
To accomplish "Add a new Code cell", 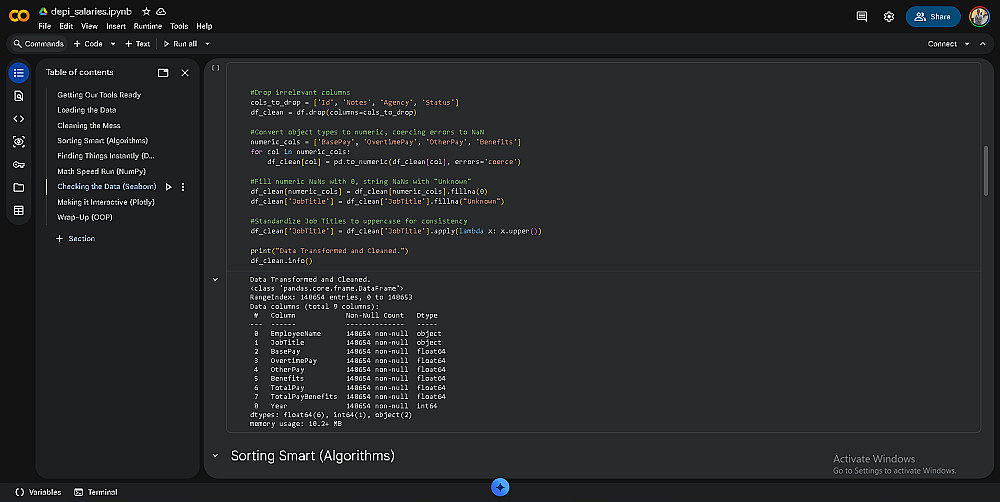I will click(88, 44).
